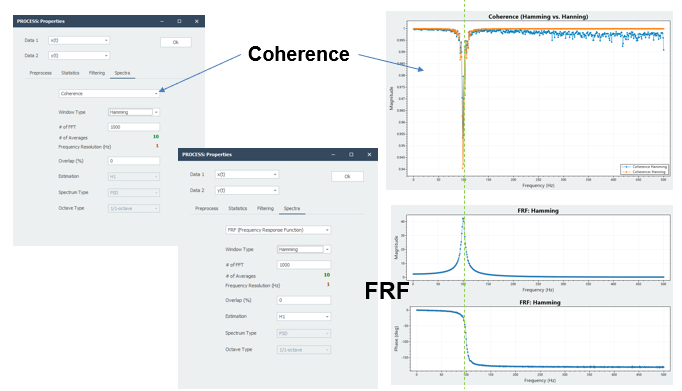Open Data 2 dropdown in Coherence dialog
Viewport: 682px width, 391px height.
tap(79, 56)
